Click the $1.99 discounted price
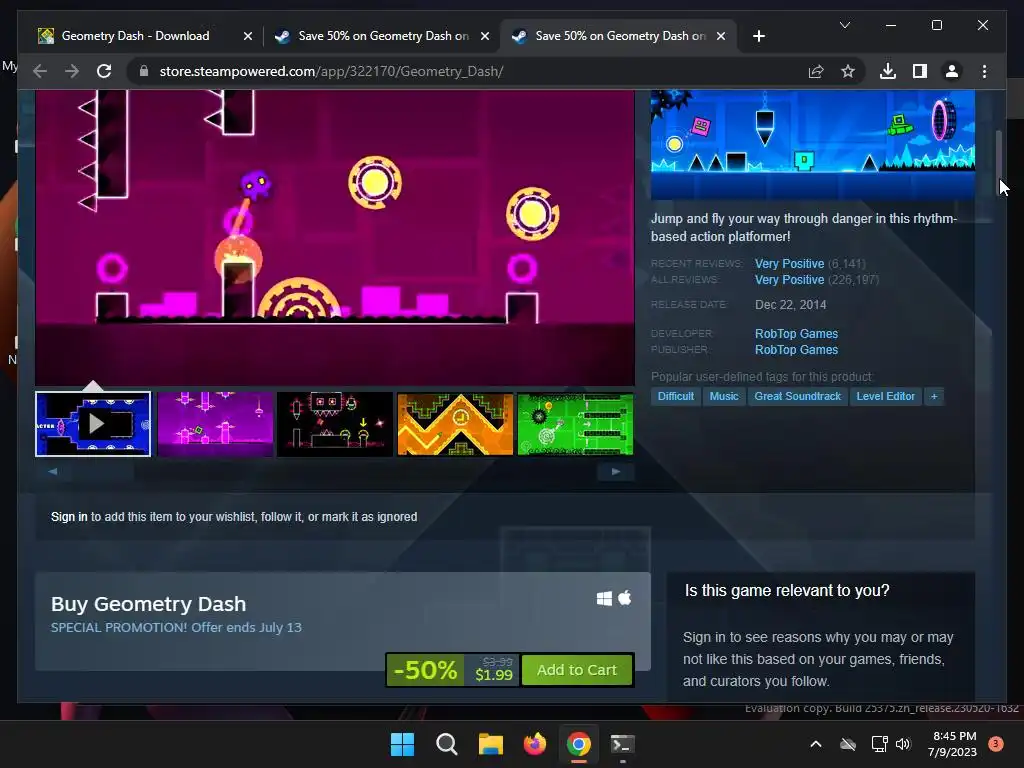This screenshot has width=1024, height=768. pos(494,675)
